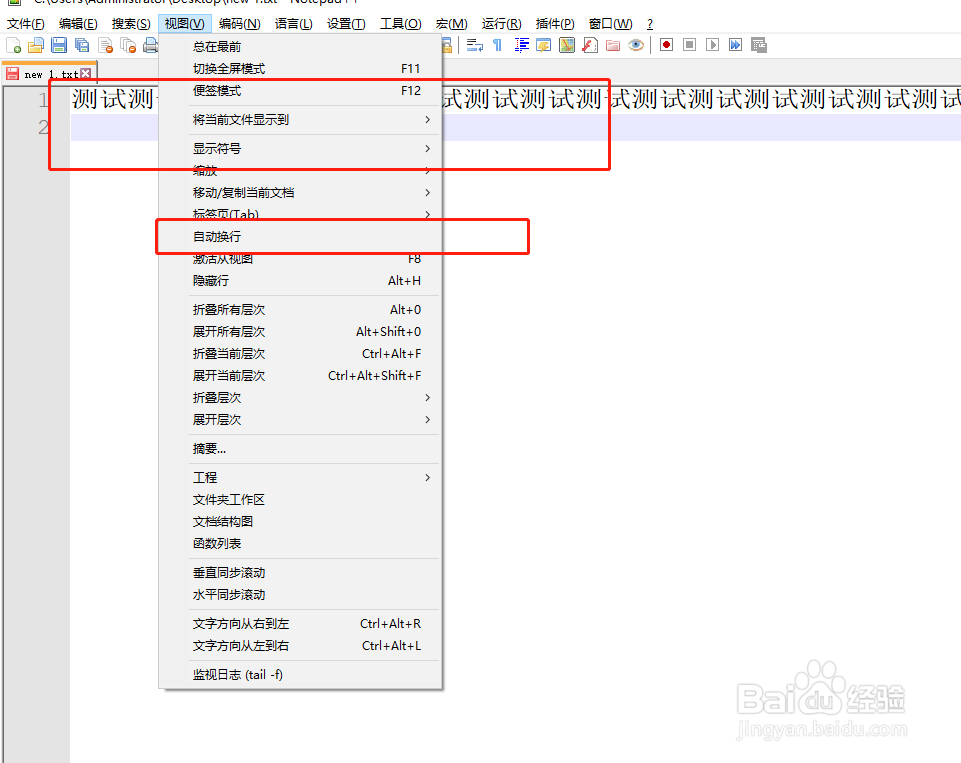Open a file using the Open folder icon
The image size is (961, 763).
click(36, 44)
